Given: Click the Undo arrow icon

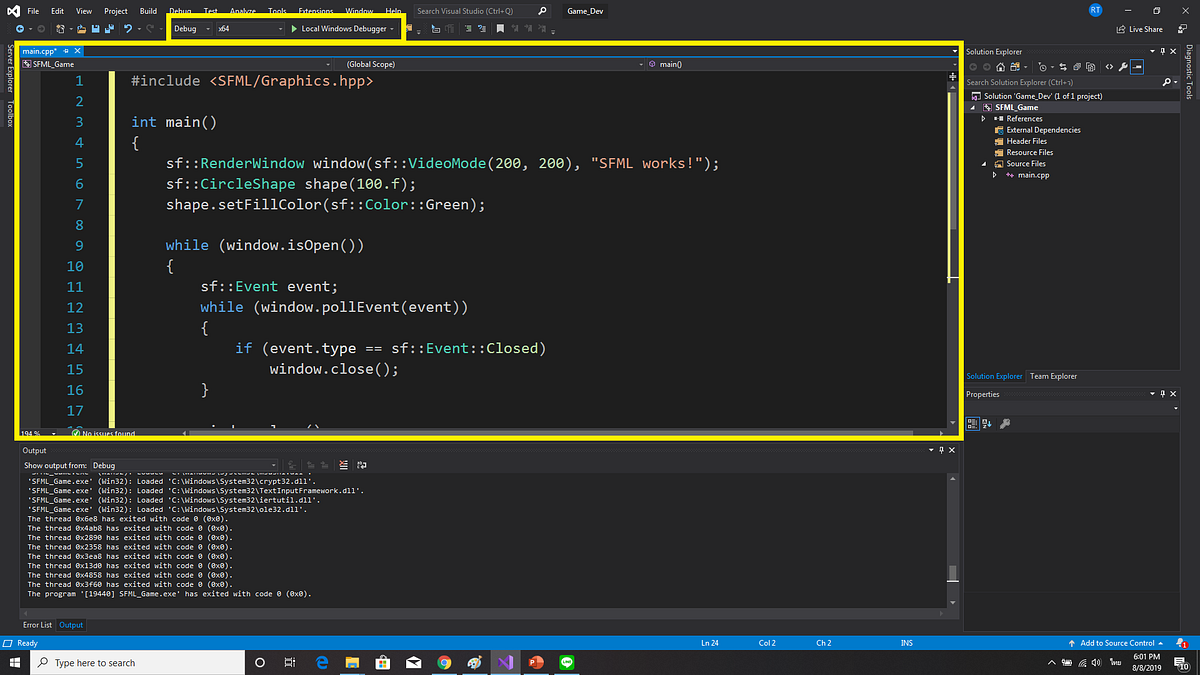Looking at the screenshot, I should pyautogui.click(x=128, y=29).
